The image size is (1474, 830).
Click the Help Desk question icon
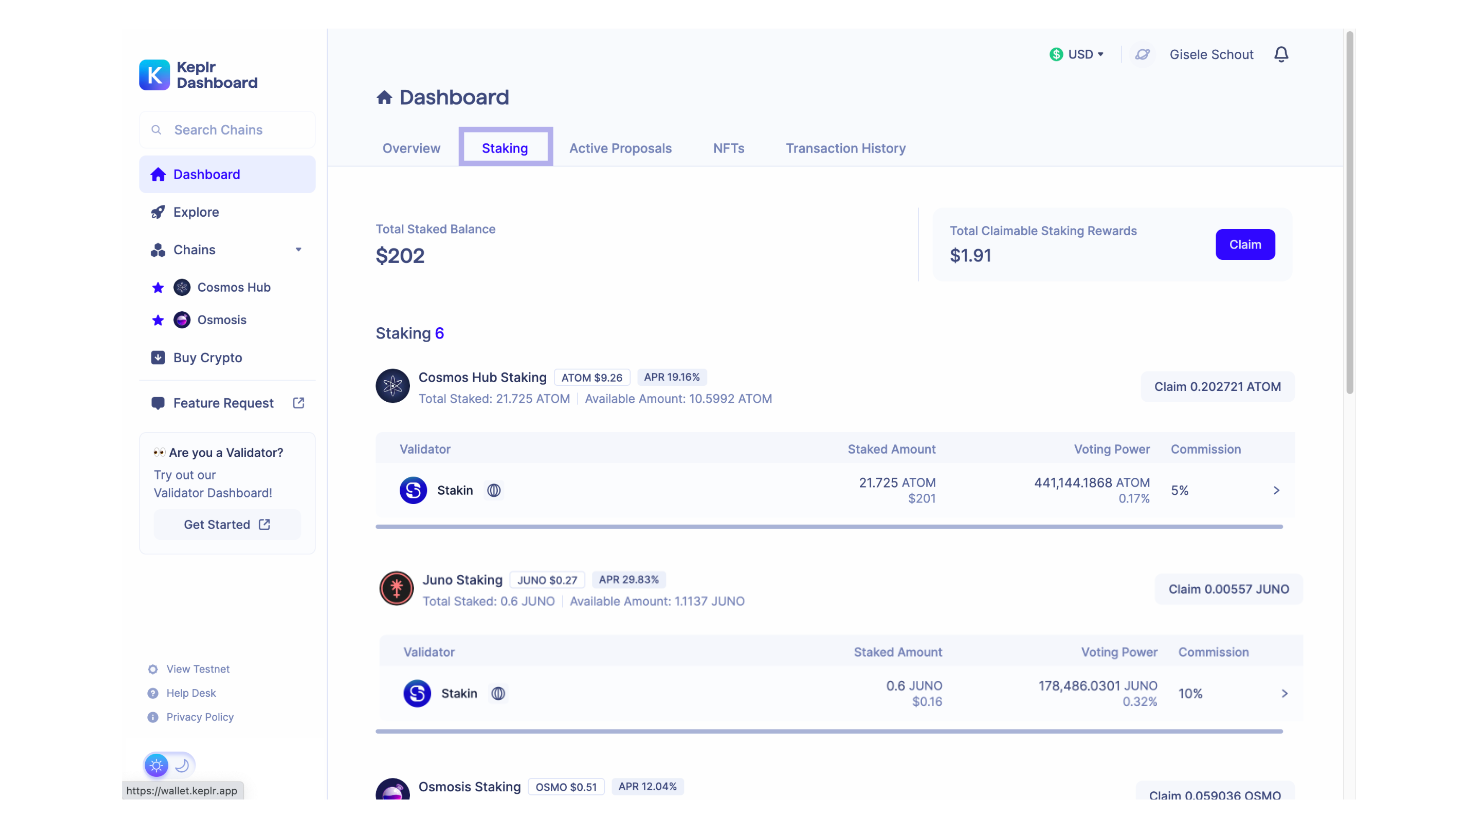pyautogui.click(x=153, y=693)
